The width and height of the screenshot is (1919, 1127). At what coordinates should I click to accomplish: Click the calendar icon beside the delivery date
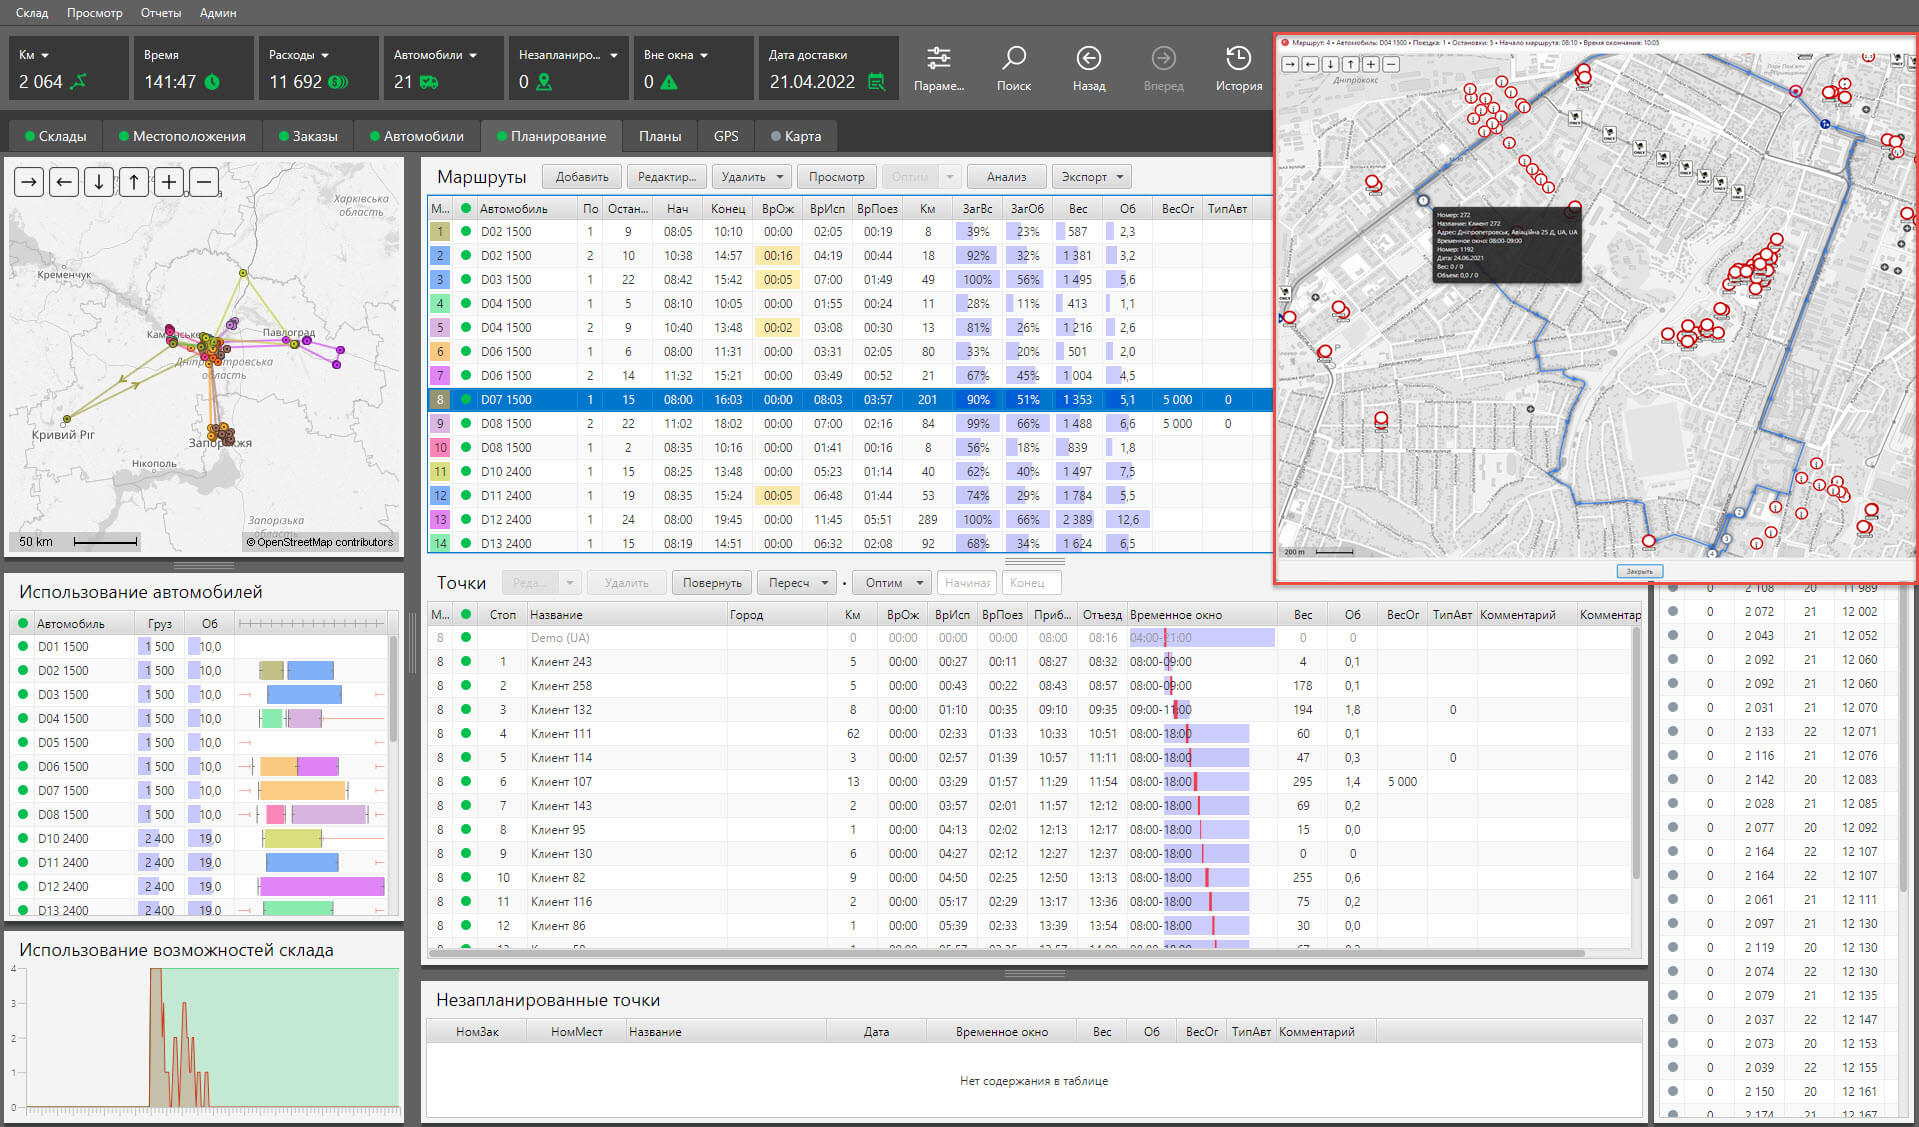(877, 82)
